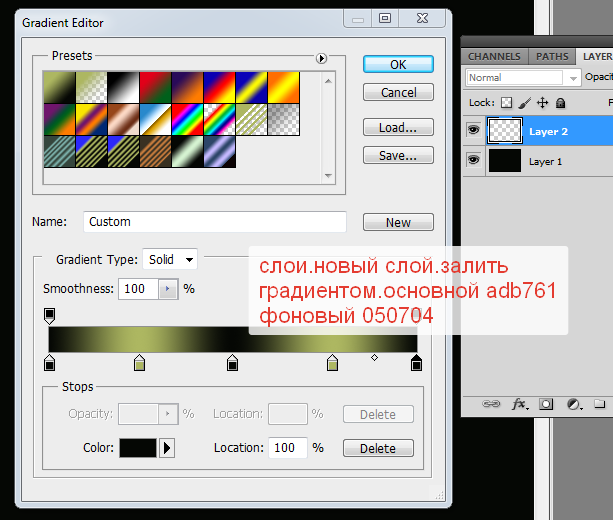Click the link layers icon

[491, 403]
